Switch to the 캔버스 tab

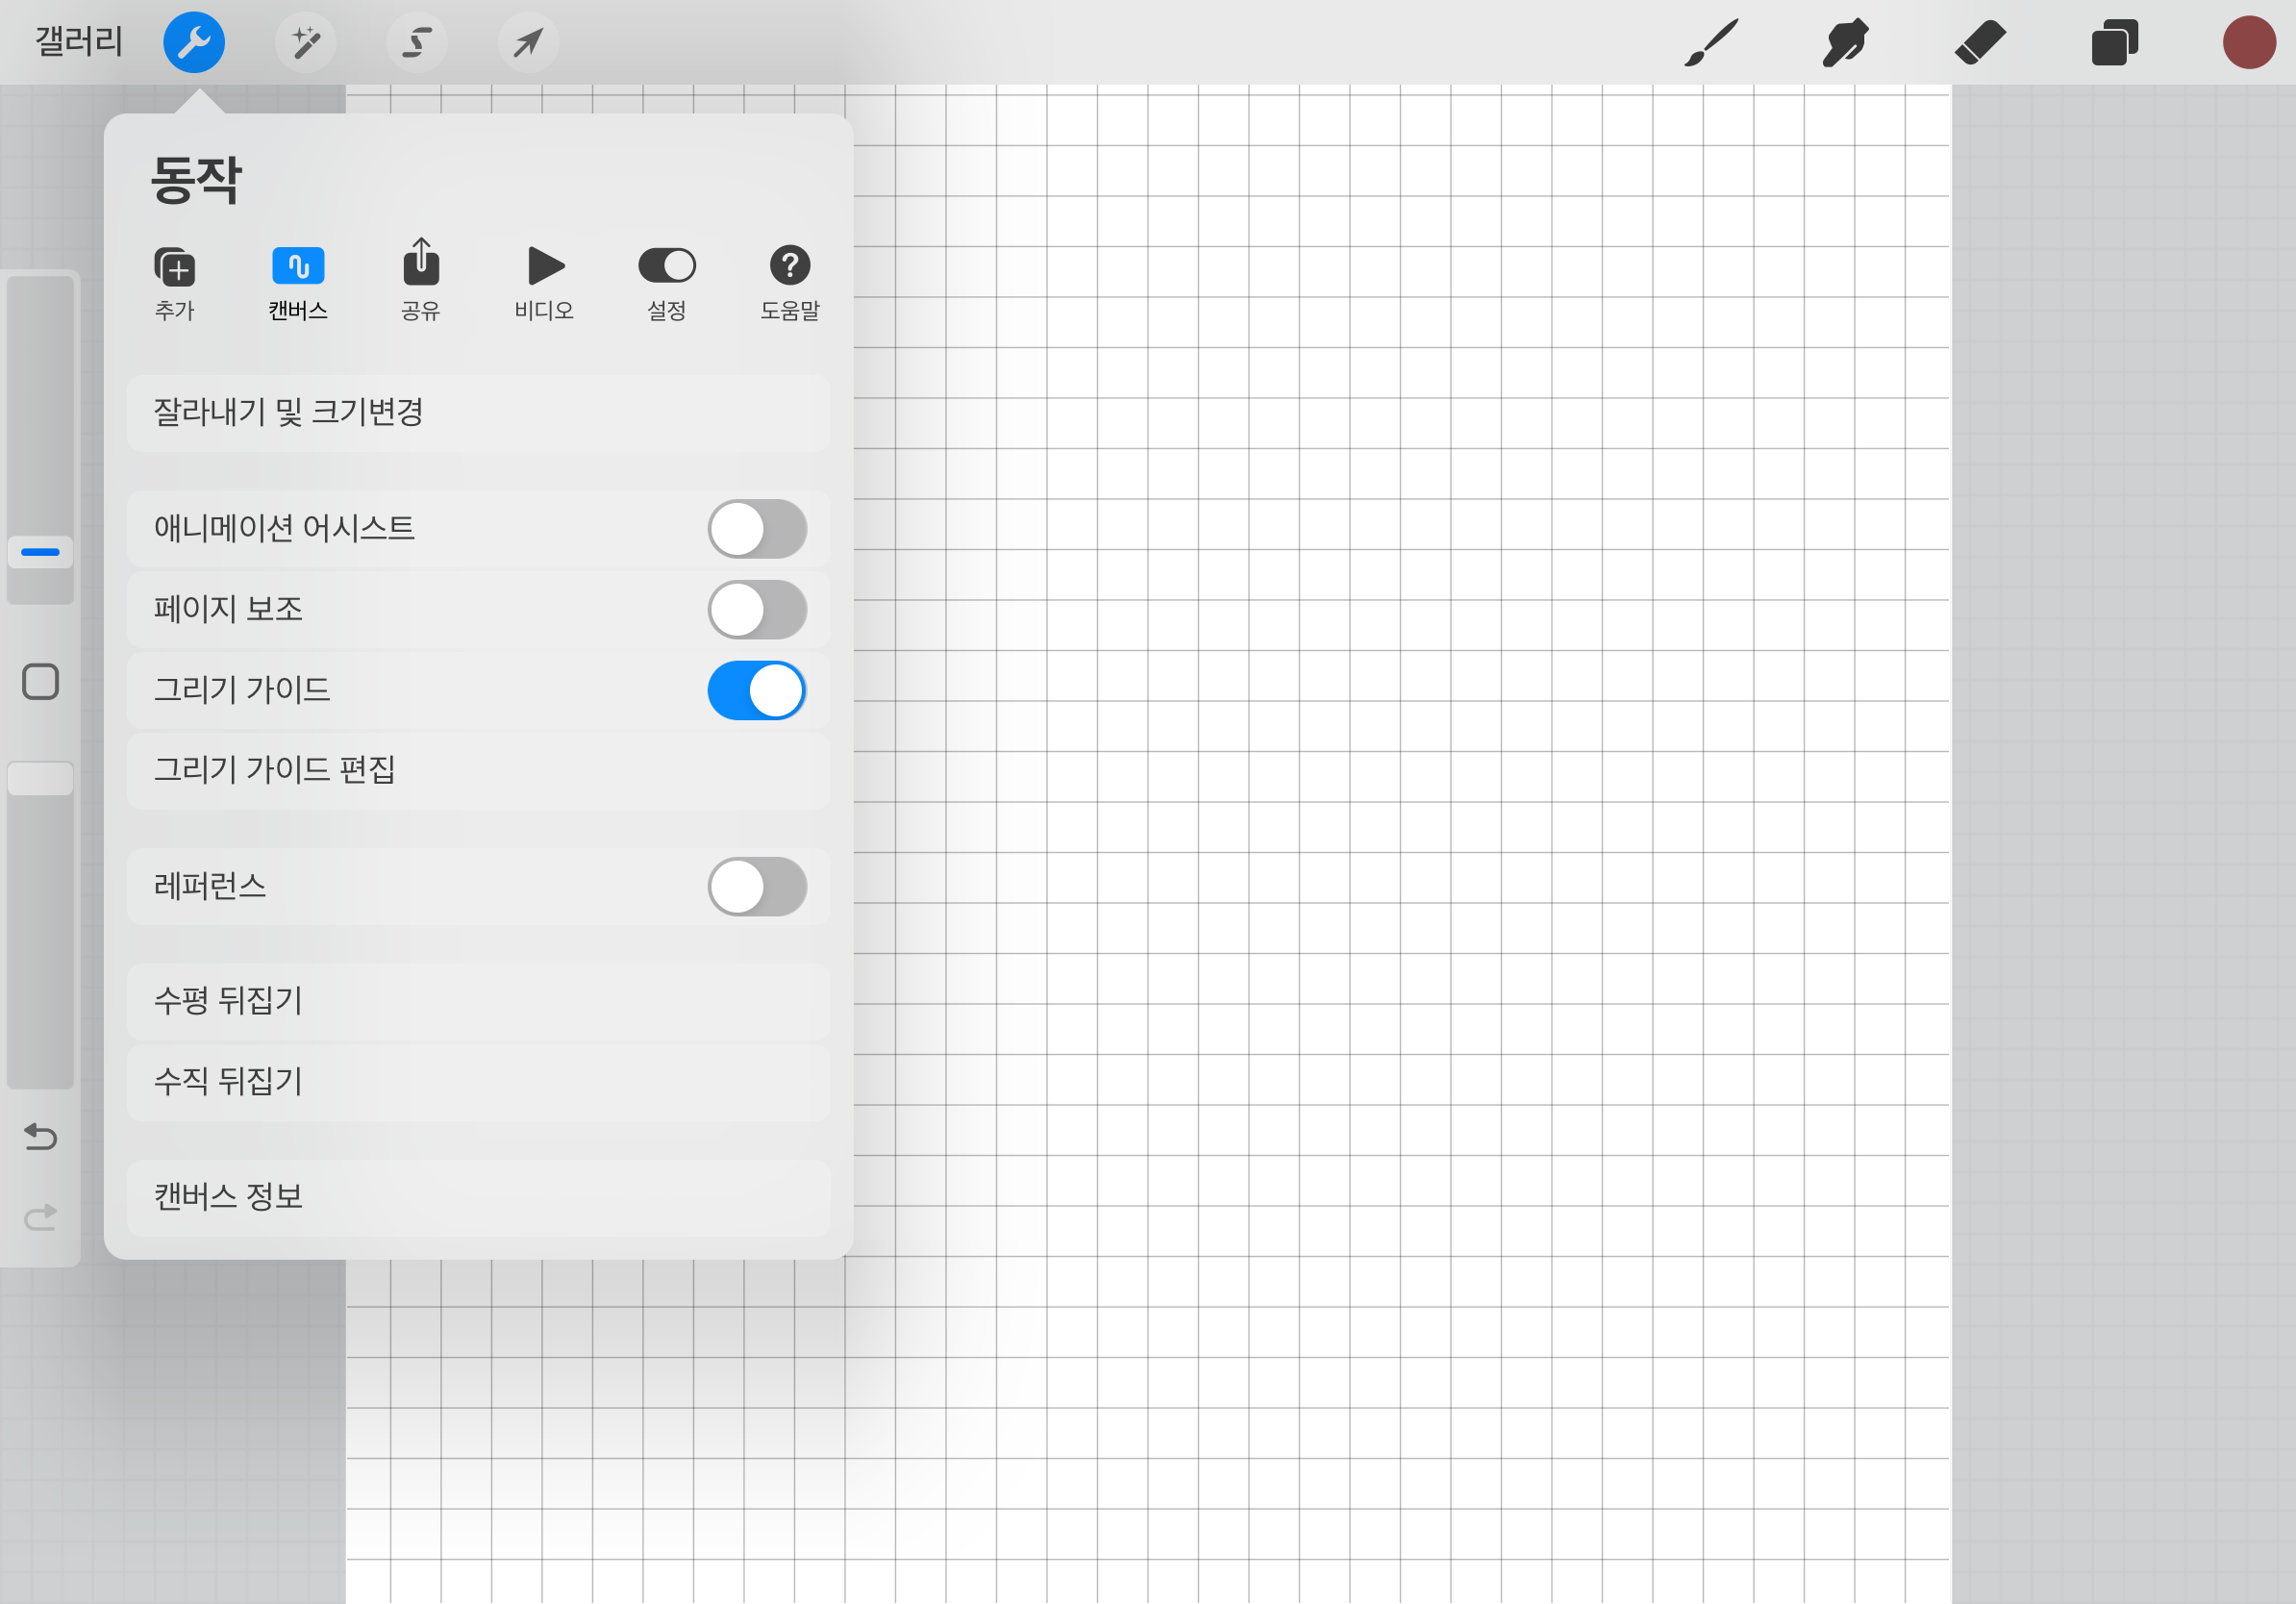coord(298,283)
